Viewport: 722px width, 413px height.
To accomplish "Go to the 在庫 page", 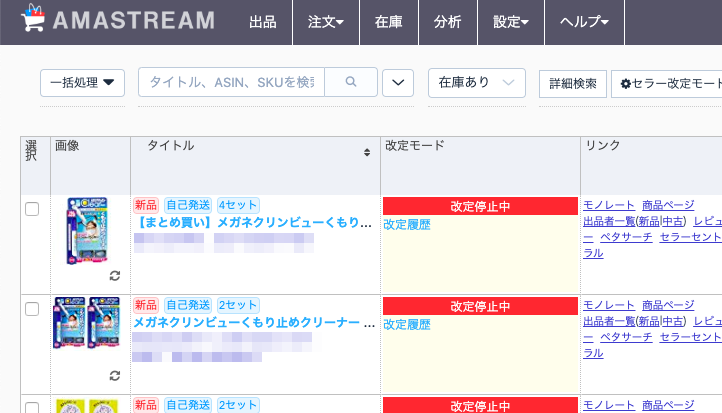I will (389, 22).
